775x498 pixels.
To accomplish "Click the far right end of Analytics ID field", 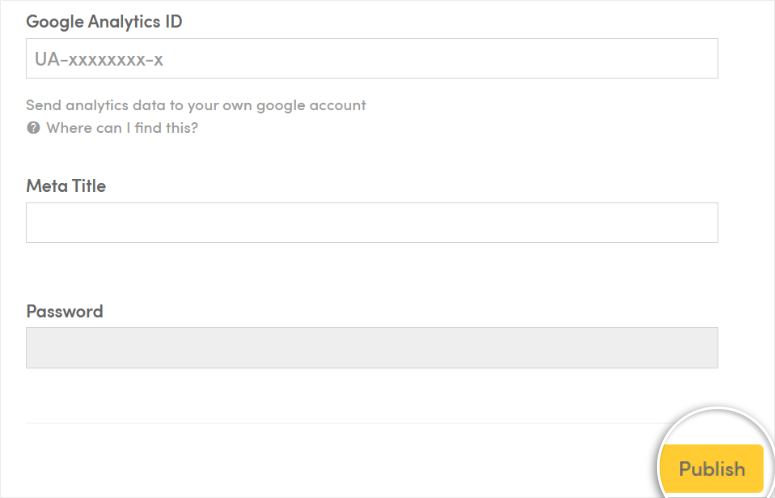I will click(x=709, y=58).
